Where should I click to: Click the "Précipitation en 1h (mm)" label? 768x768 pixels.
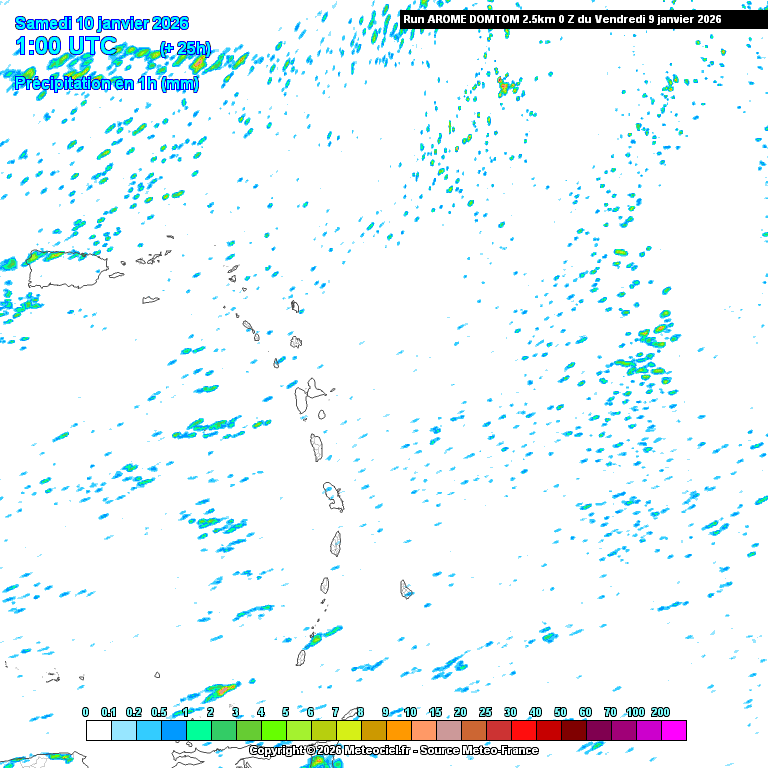106,84
